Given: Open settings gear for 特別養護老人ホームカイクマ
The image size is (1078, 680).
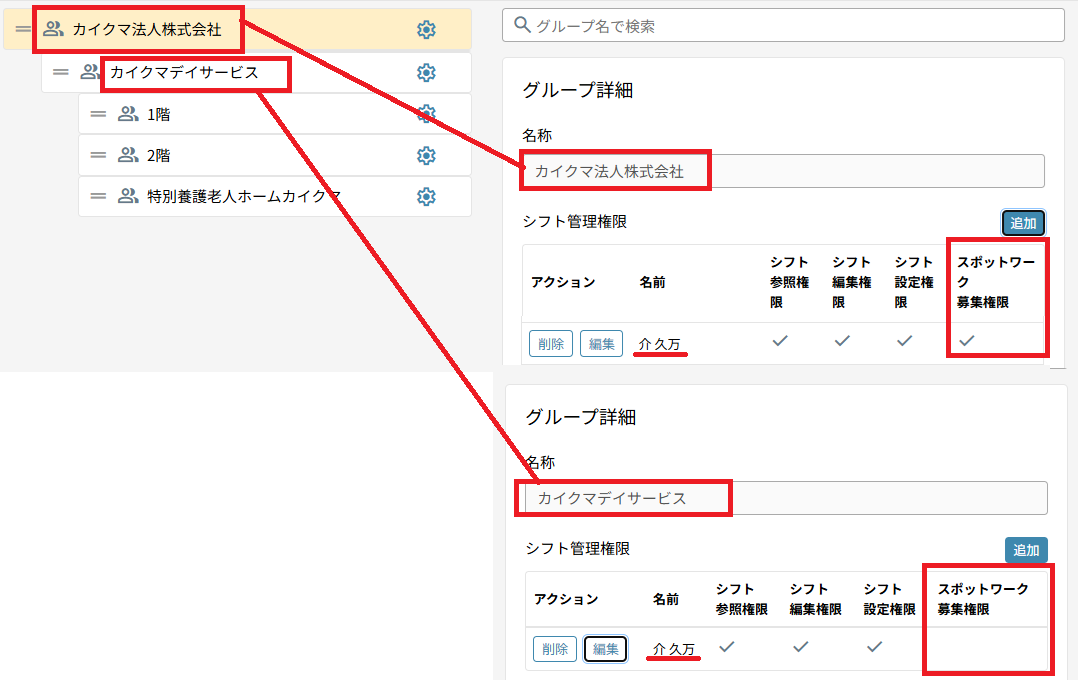Looking at the screenshot, I should 426,197.
